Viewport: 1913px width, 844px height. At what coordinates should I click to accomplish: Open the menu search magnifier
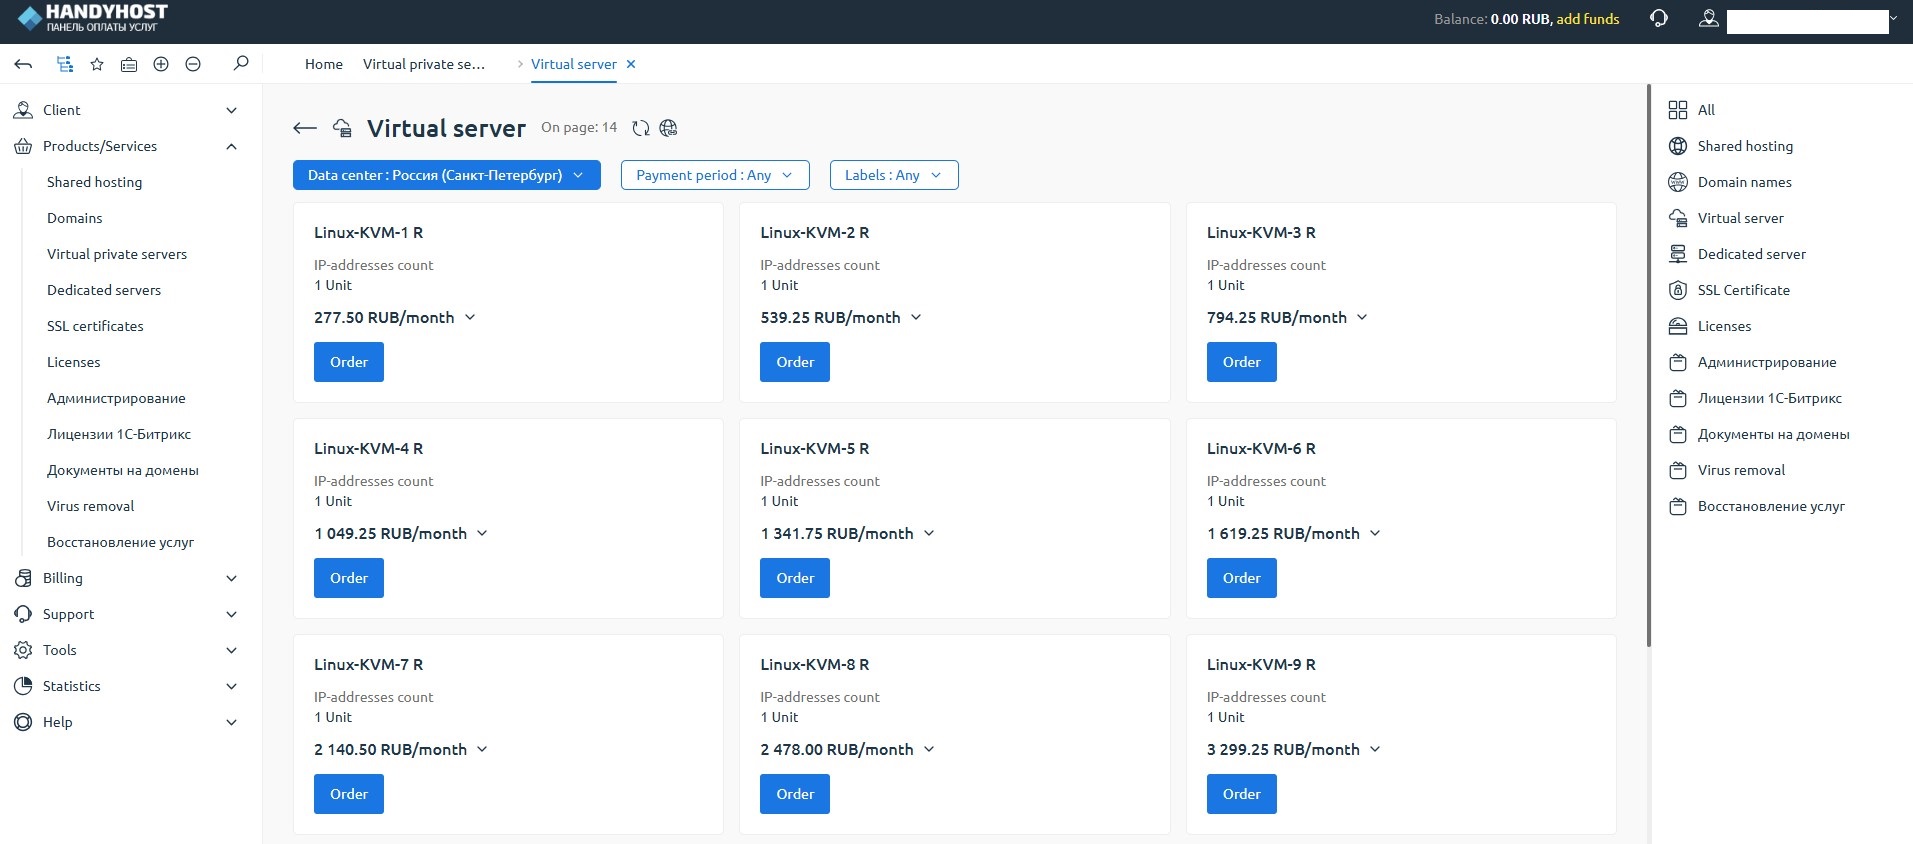point(241,64)
